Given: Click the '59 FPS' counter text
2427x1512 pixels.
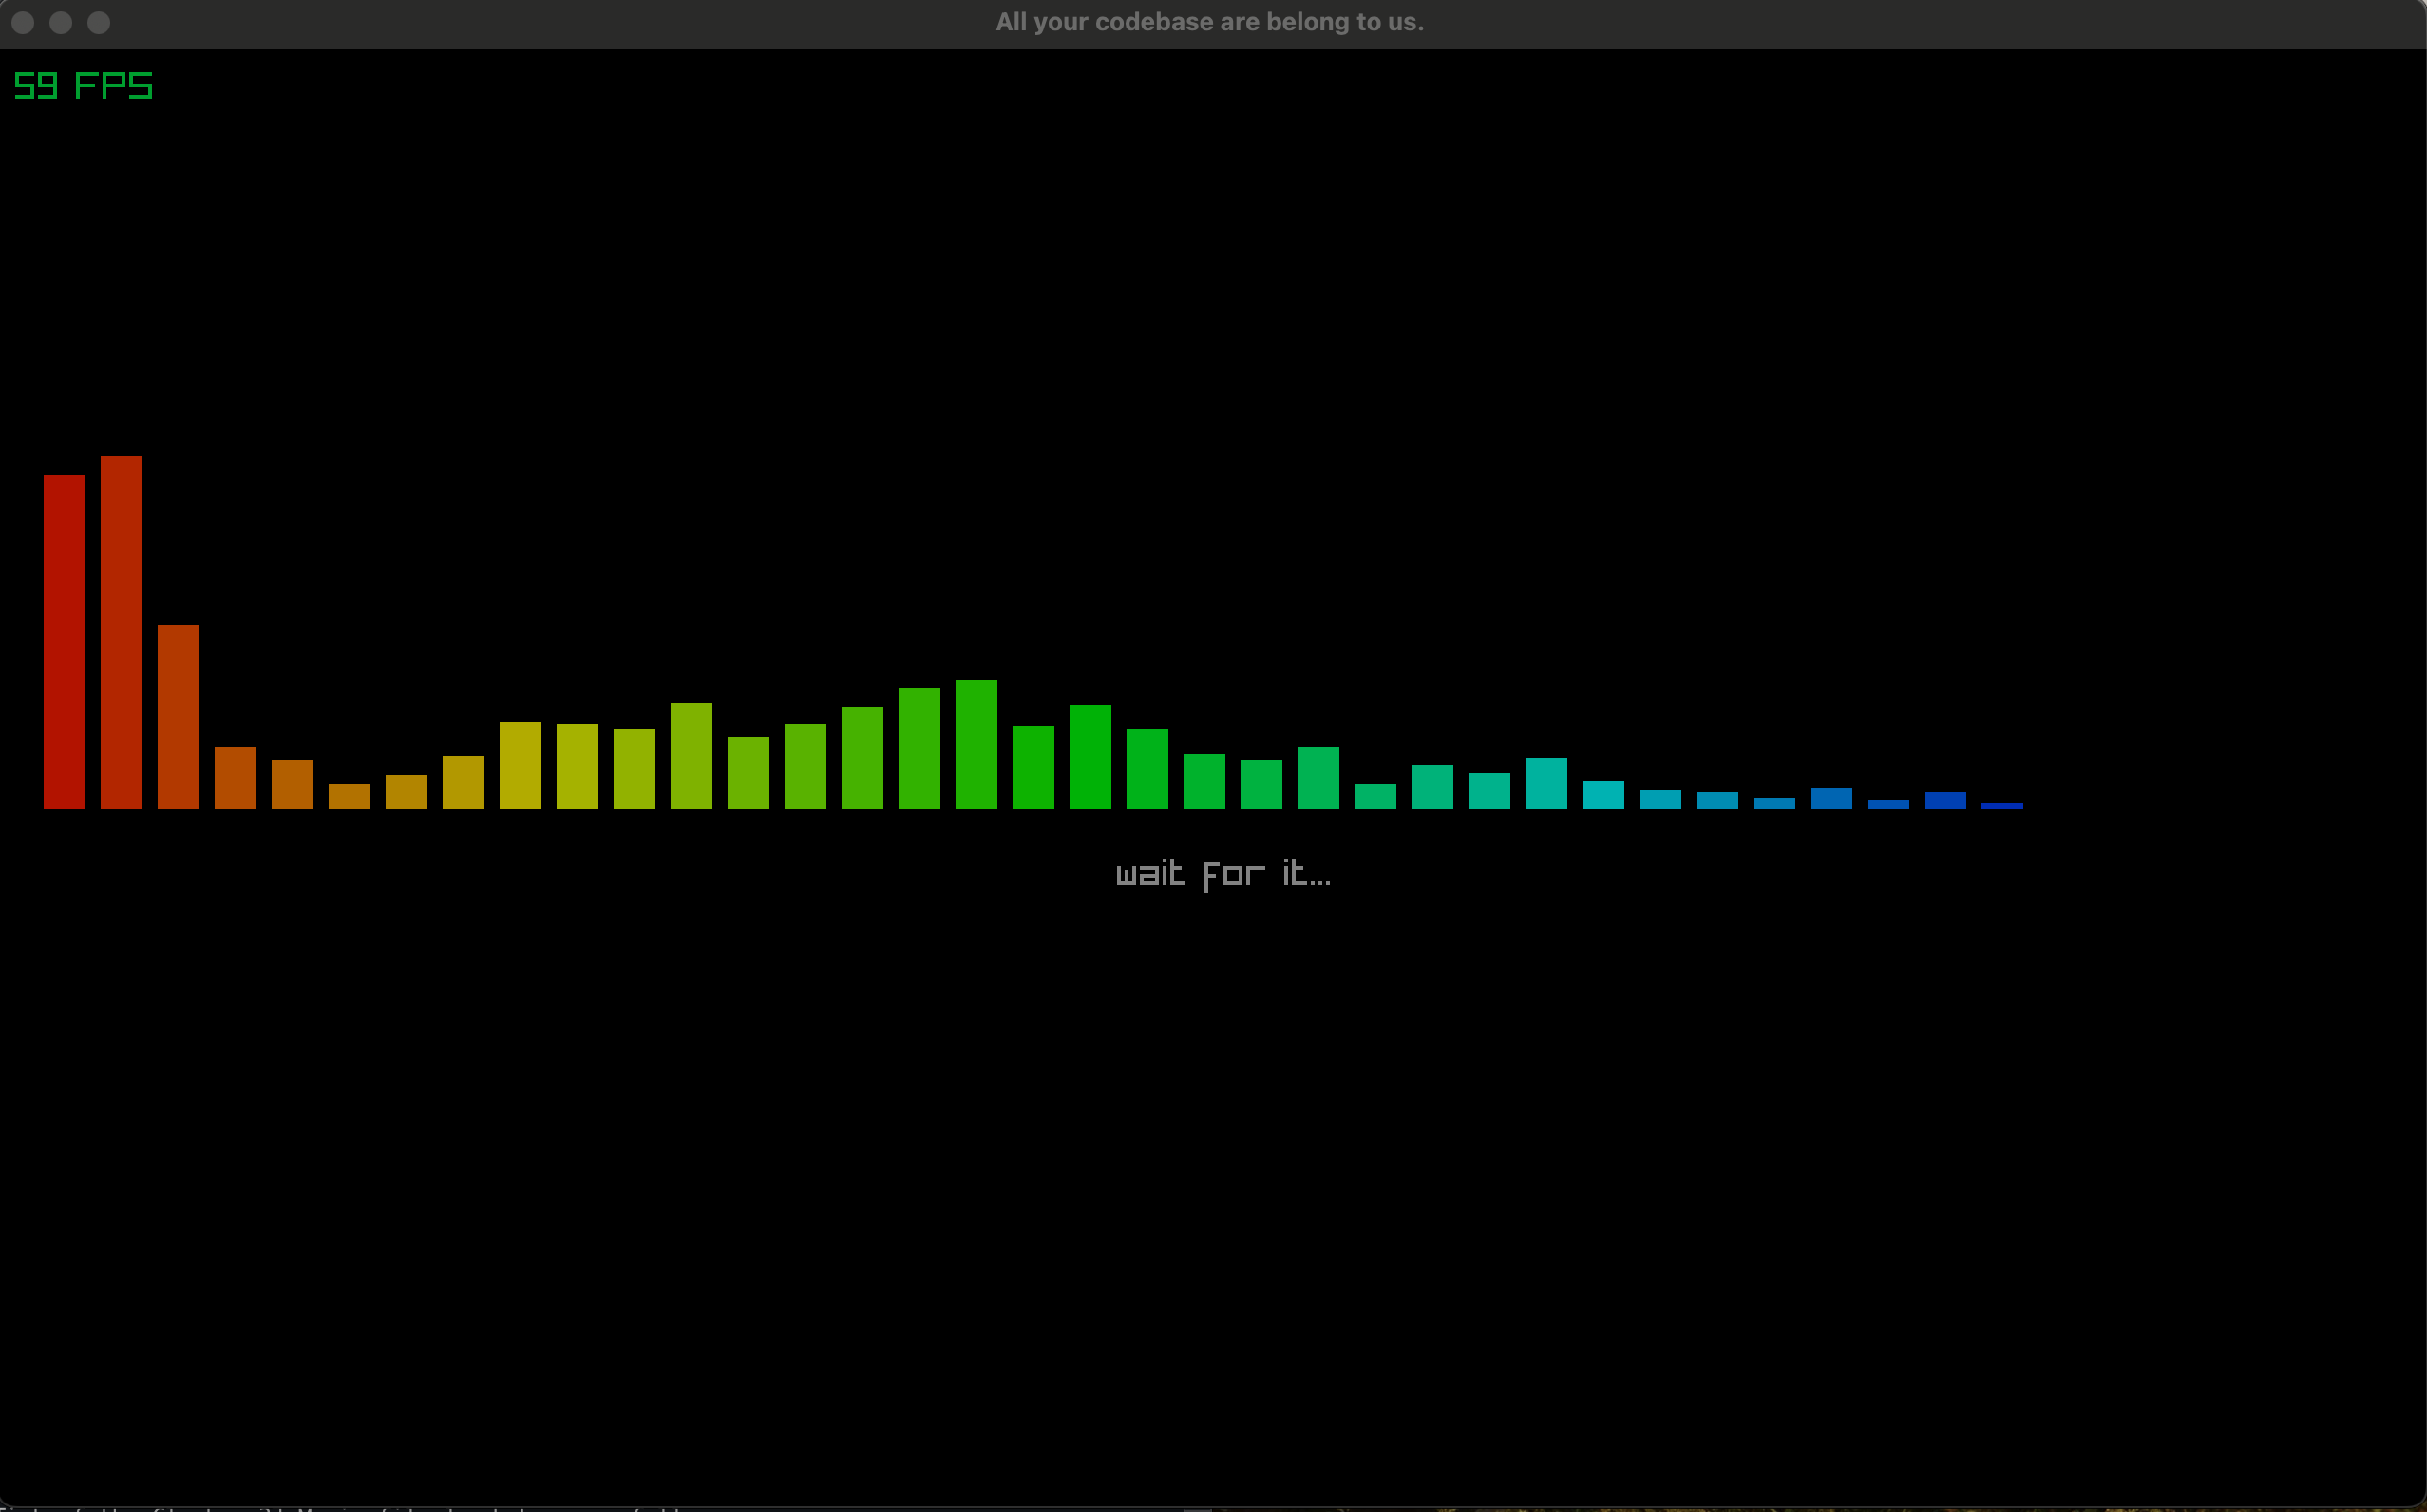Looking at the screenshot, I should coord(83,86).
